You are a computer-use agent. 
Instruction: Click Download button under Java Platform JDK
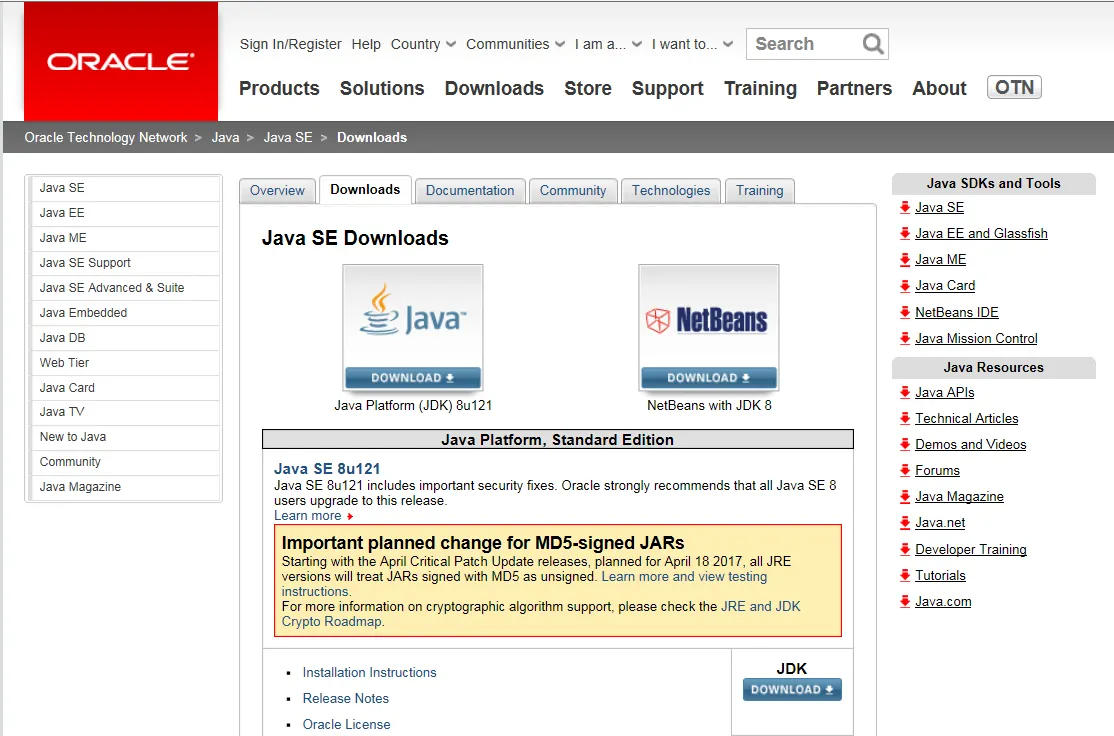point(413,378)
